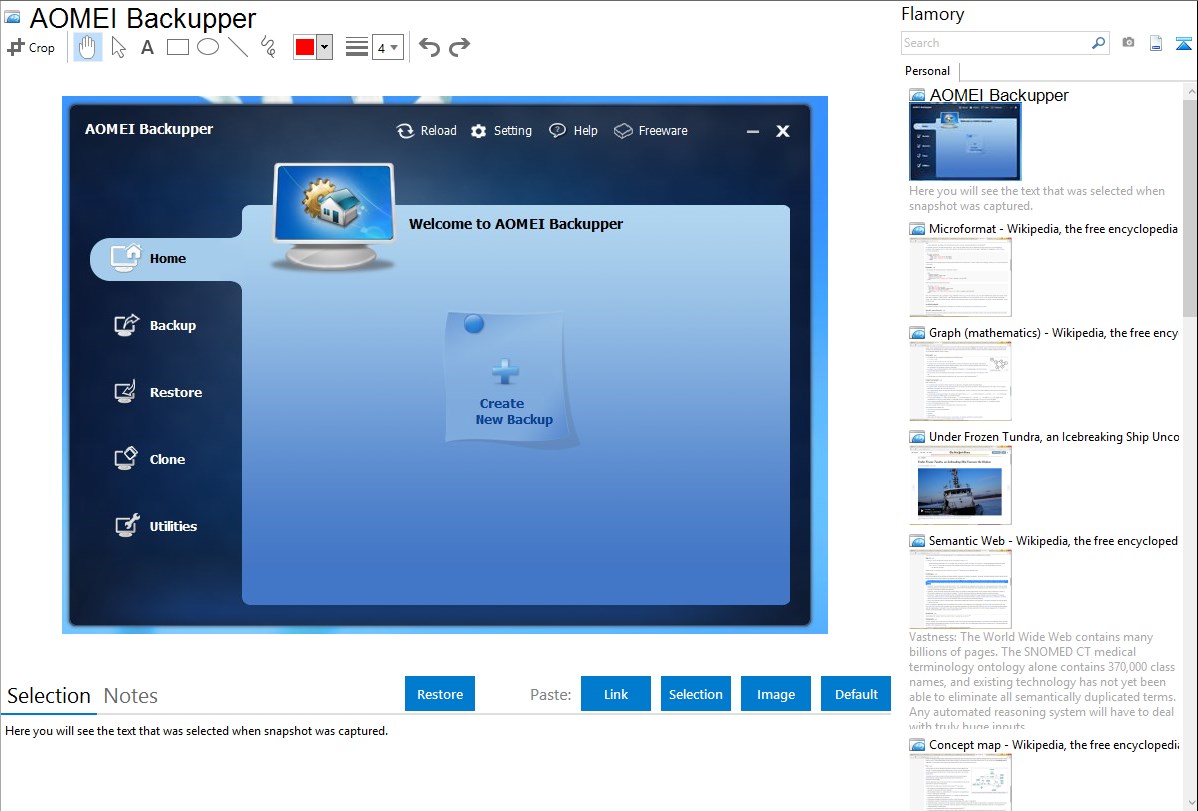Open Backup in the AOMEI sidebar

pyautogui.click(x=155, y=326)
